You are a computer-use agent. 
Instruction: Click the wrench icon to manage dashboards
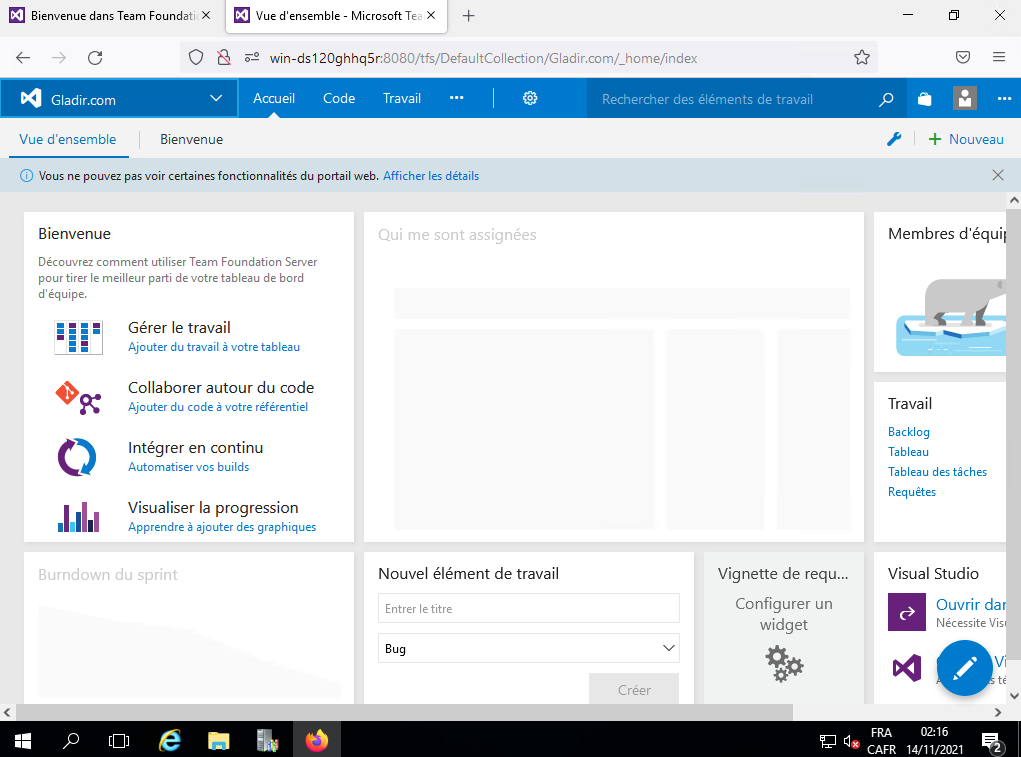point(894,139)
